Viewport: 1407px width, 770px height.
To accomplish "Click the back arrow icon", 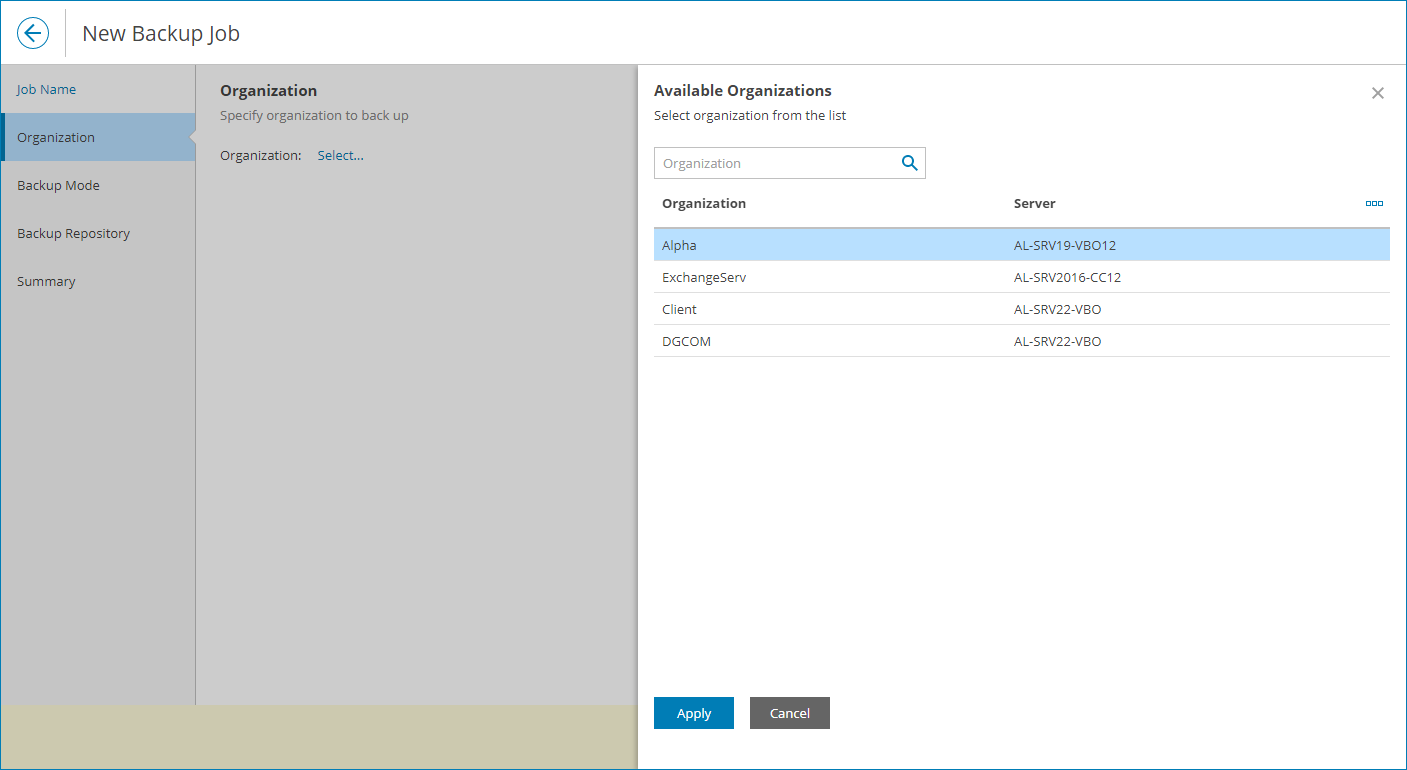I will [33, 33].
